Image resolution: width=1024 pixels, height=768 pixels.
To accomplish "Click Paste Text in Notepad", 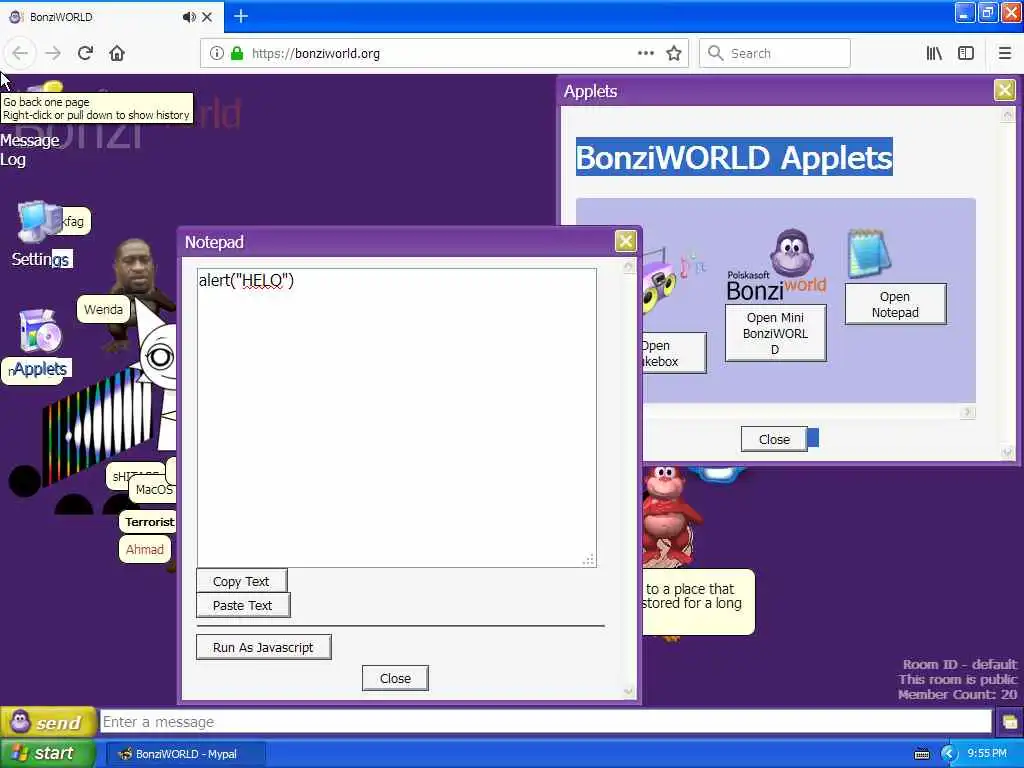I will (x=242, y=605).
